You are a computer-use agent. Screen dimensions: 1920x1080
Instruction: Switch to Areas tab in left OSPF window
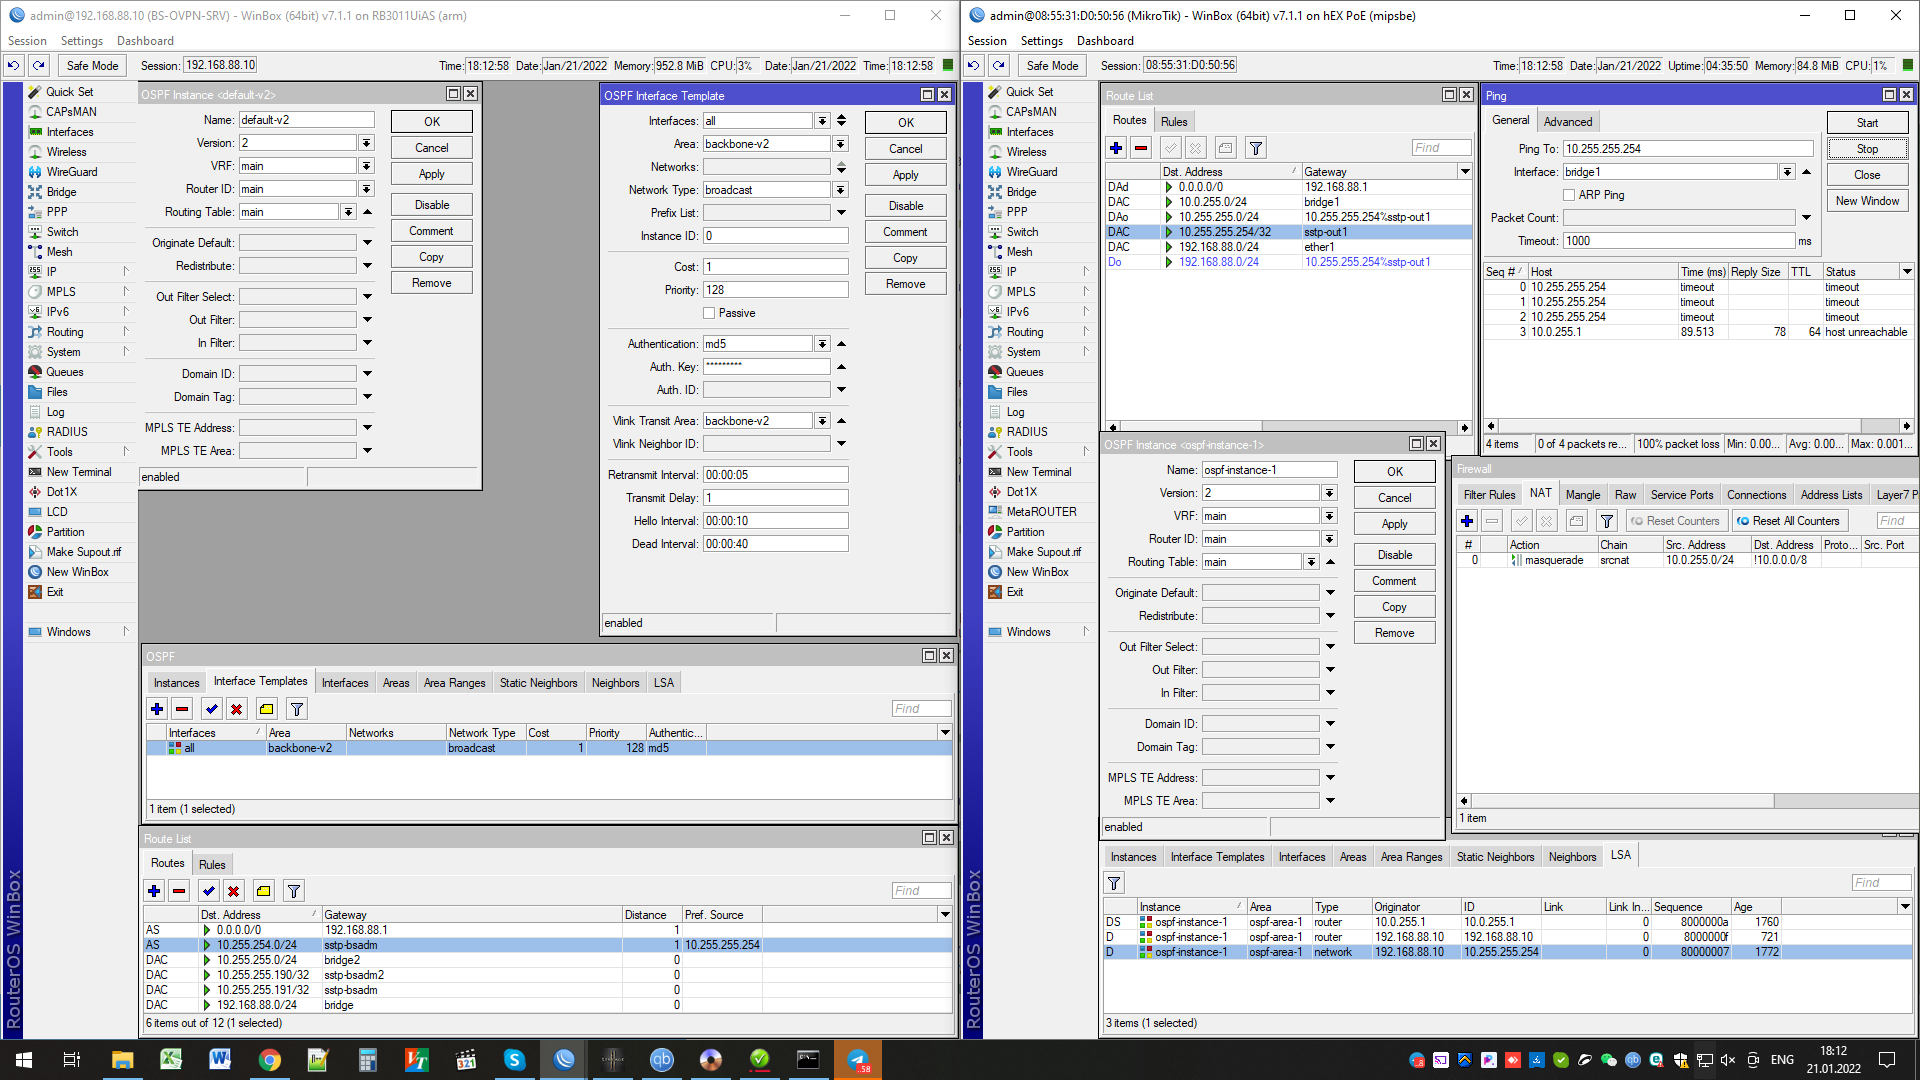point(396,683)
